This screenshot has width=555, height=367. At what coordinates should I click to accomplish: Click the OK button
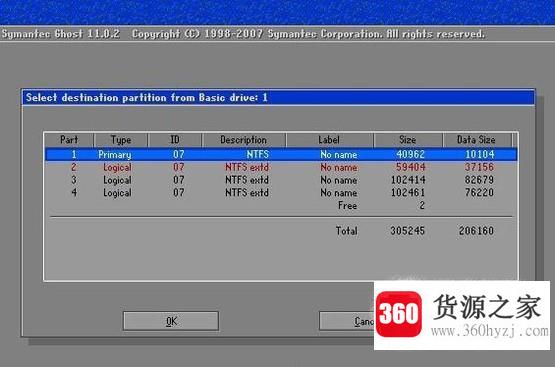171,321
